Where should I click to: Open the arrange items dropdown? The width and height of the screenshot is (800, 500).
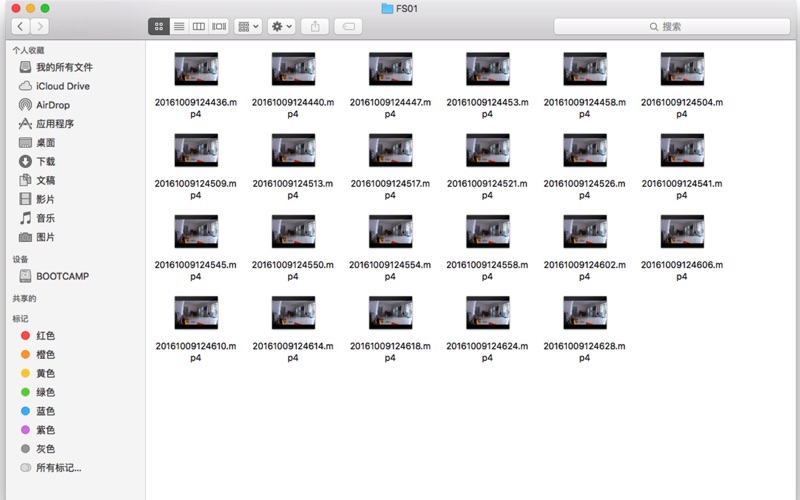coord(248,26)
